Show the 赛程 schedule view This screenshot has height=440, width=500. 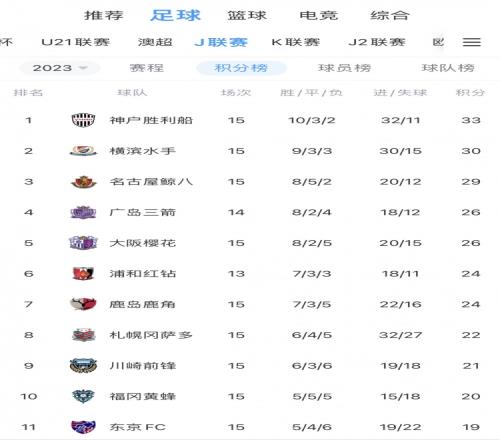[147, 68]
